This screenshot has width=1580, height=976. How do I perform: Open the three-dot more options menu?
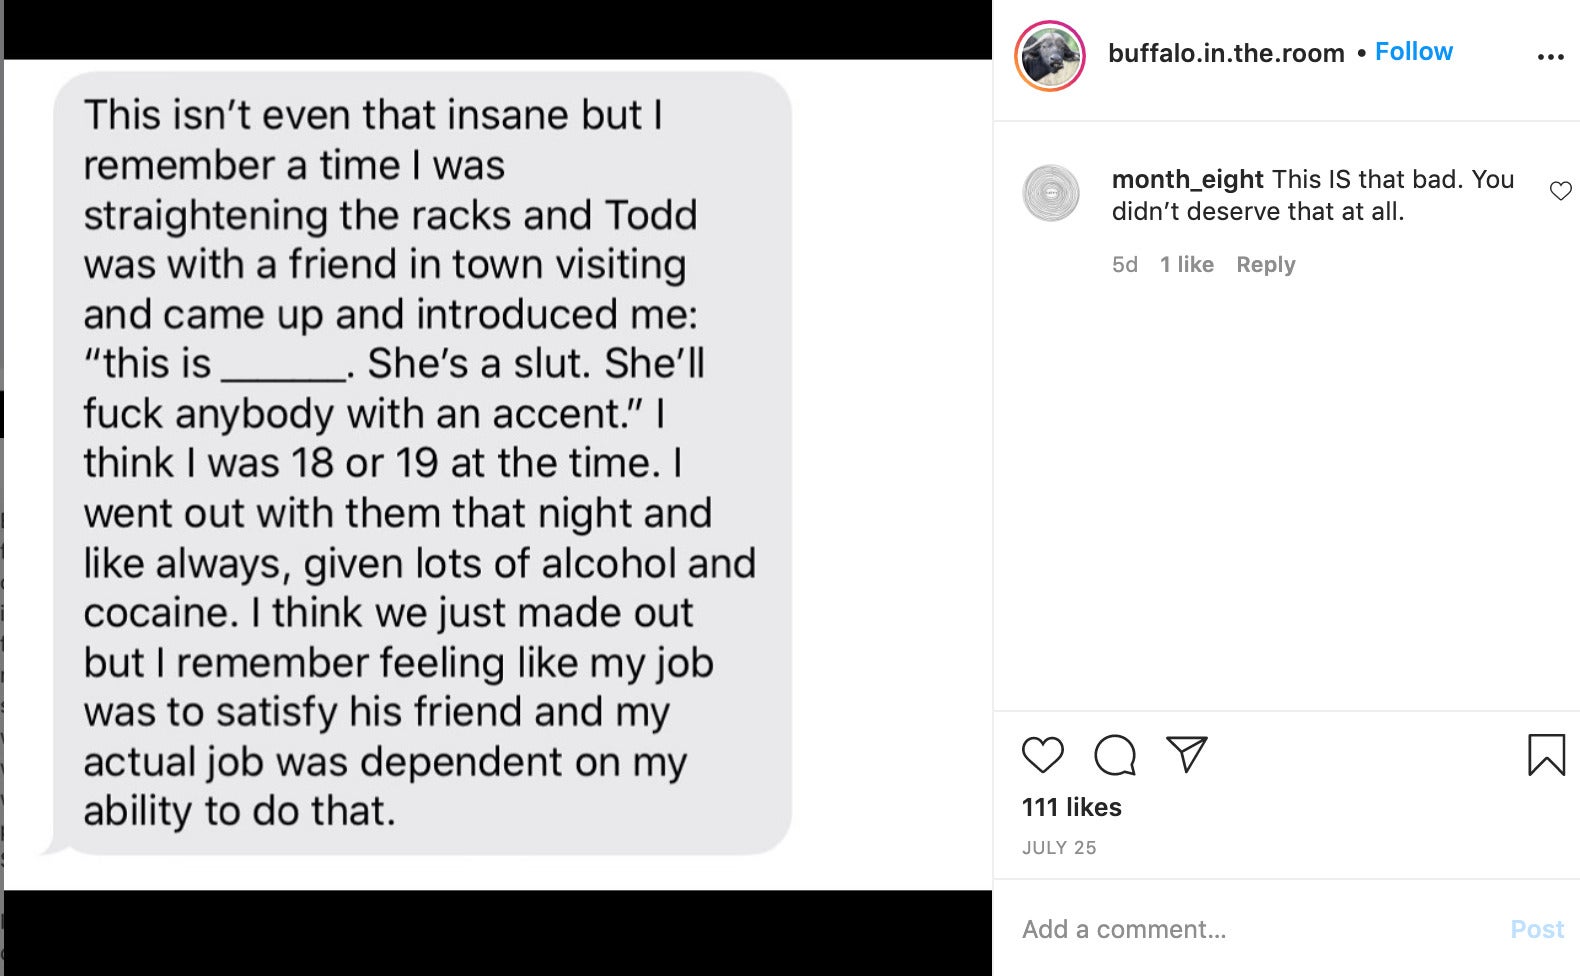pos(1550,57)
